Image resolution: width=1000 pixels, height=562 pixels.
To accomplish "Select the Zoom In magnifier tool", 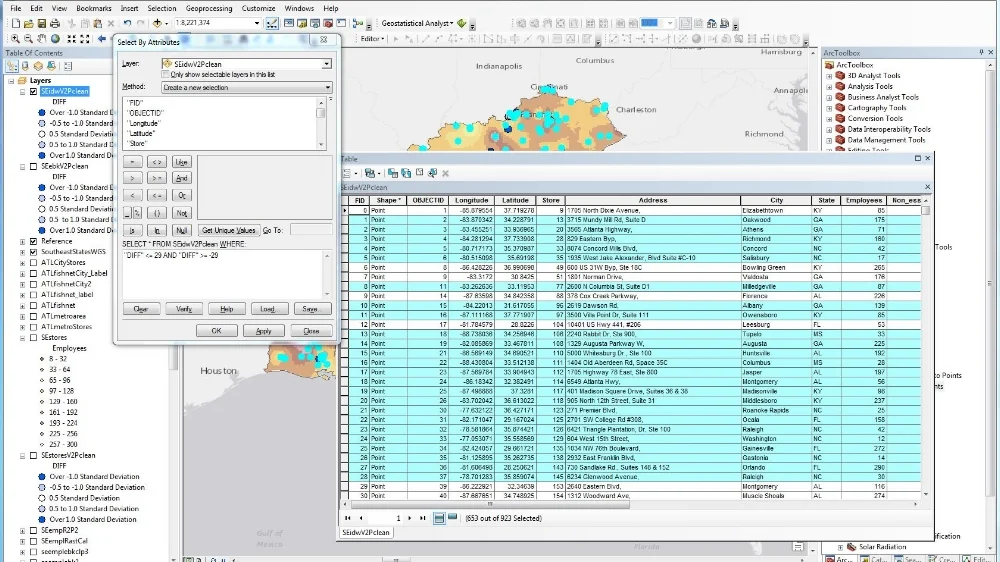I will (x=15, y=39).
